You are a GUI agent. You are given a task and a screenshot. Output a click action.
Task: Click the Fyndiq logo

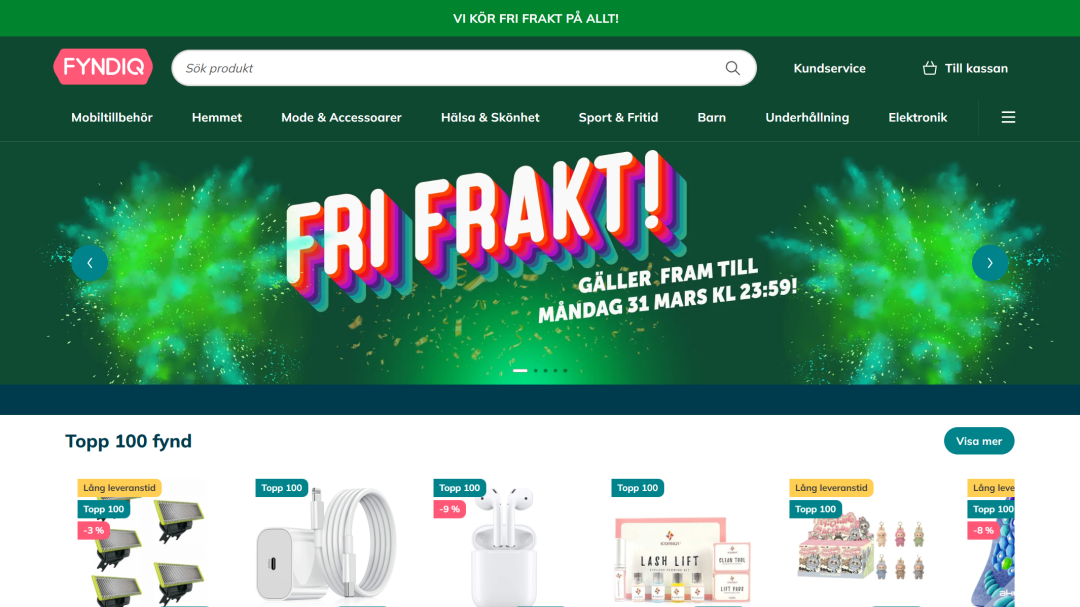click(103, 67)
